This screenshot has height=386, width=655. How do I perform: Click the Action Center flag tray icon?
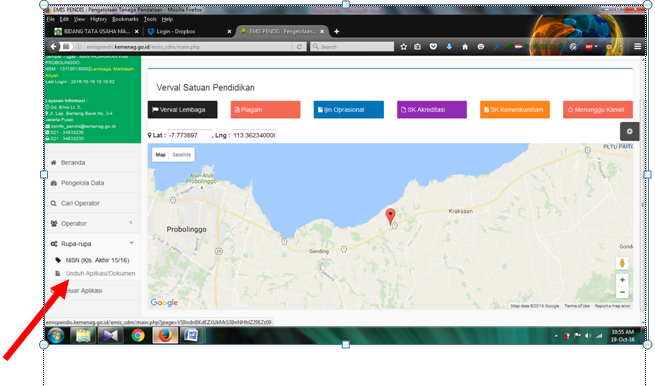click(577, 336)
